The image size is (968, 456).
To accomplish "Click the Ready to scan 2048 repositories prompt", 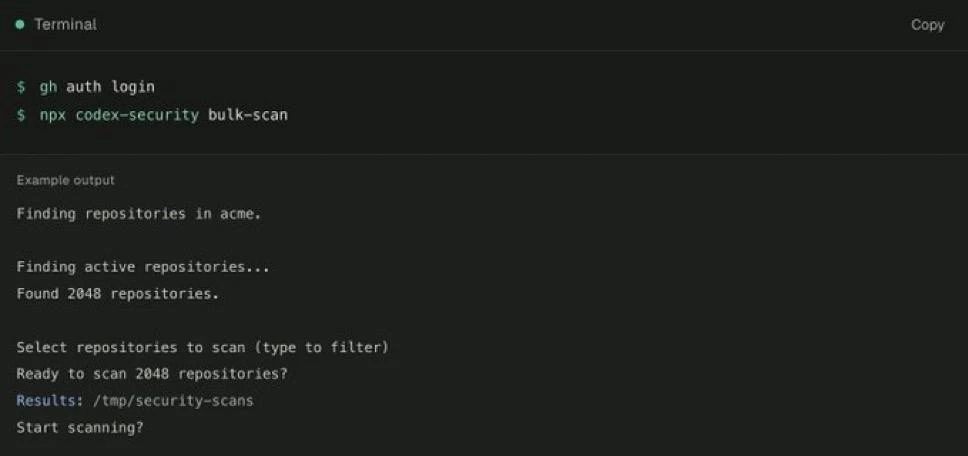I will [152, 374].
